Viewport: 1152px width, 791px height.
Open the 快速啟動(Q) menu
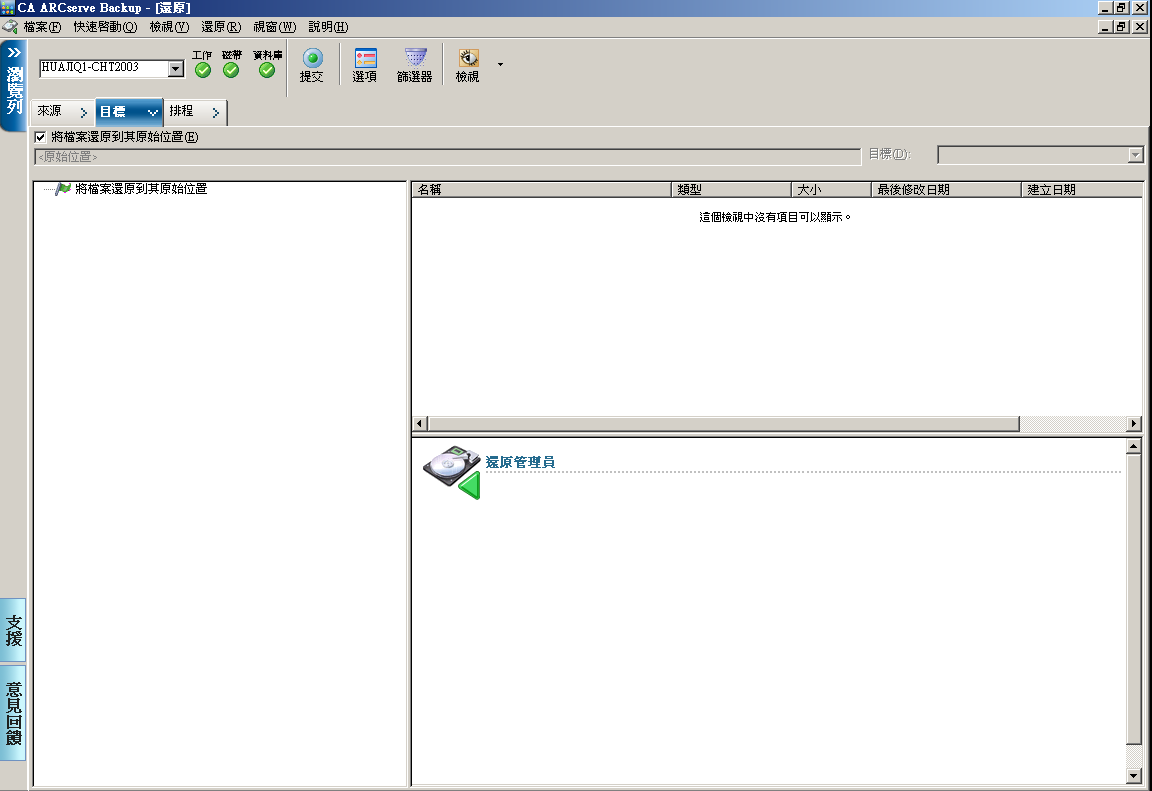coord(105,26)
